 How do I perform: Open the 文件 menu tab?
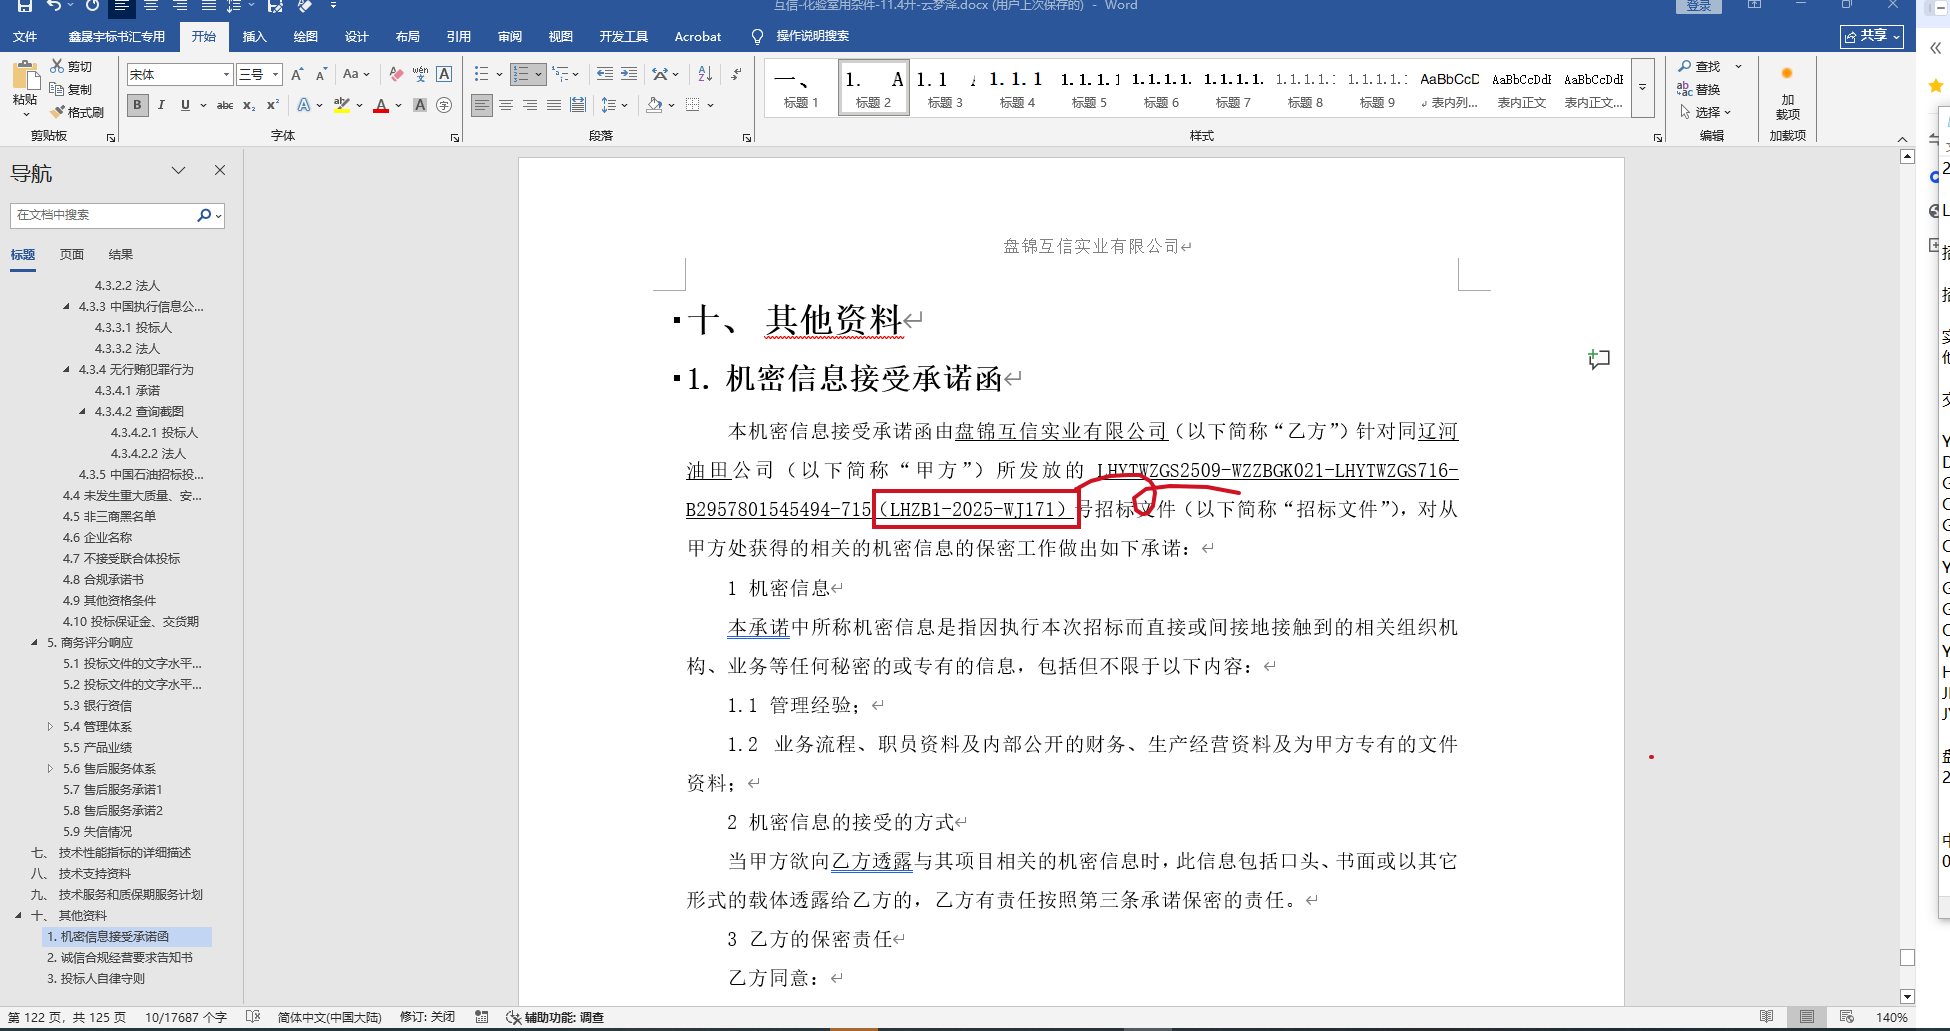pos(25,37)
